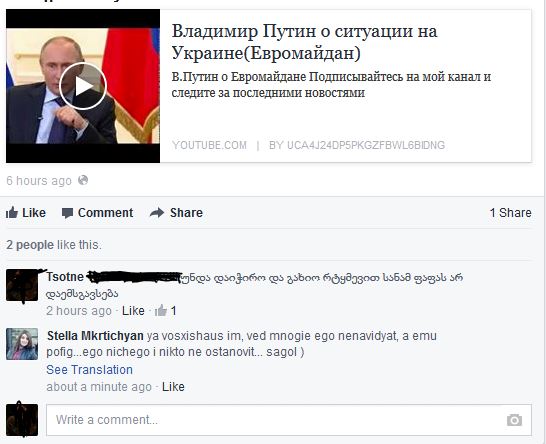Click the globe privacy icon
Image resolution: width=546 pixels, height=444 pixels.
click(83, 180)
